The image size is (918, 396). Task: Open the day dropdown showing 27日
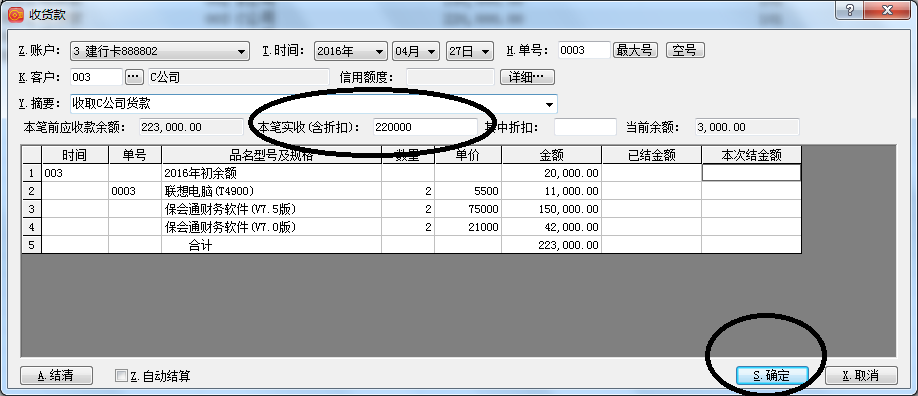(x=470, y=51)
